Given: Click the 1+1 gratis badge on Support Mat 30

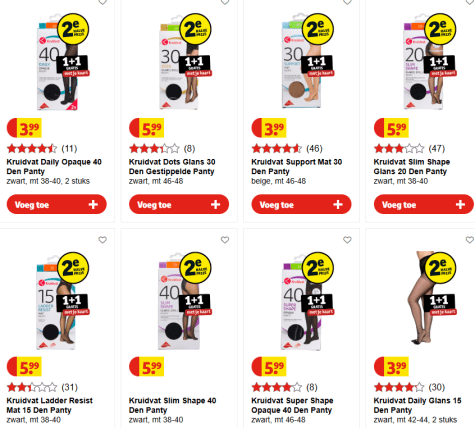Looking at the screenshot, I should pos(317,66).
